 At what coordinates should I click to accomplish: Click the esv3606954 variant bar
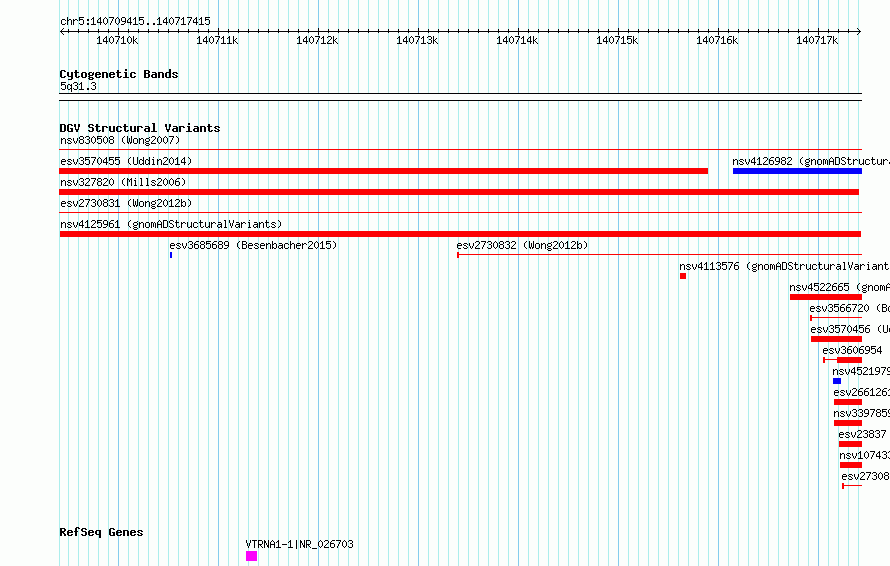(842, 360)
